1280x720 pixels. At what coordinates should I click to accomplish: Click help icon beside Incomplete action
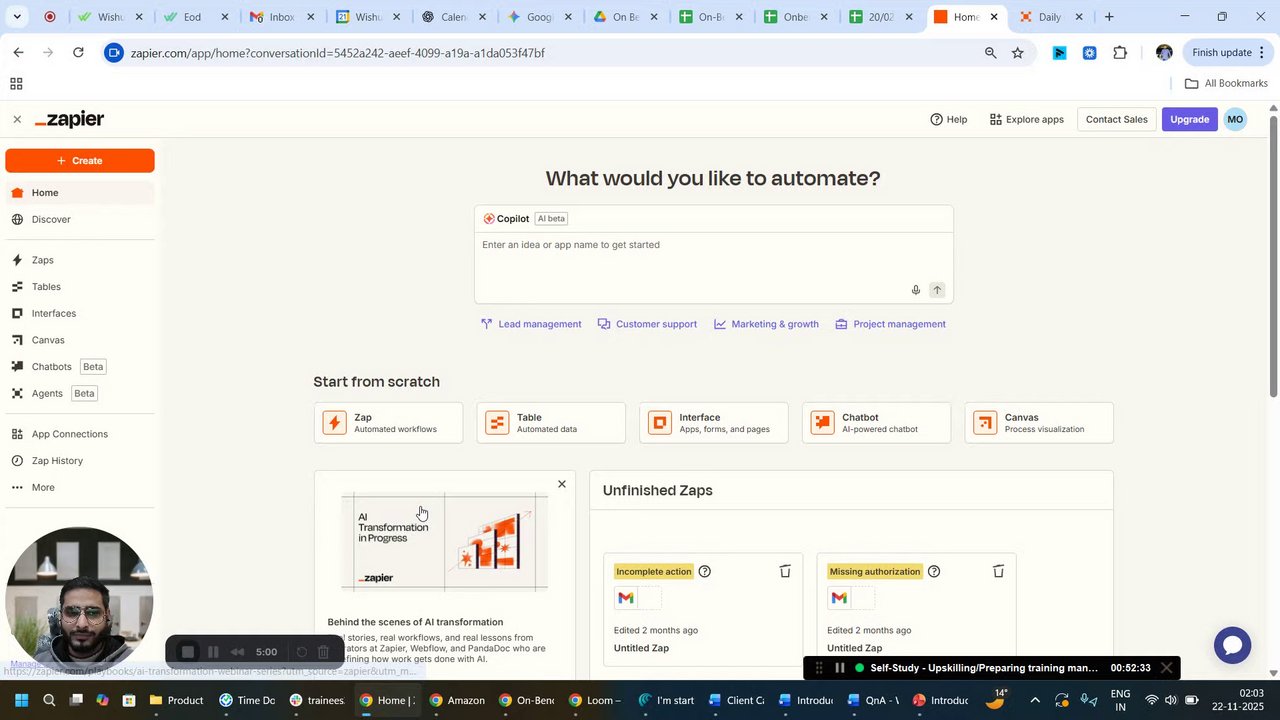pos(705,571)
